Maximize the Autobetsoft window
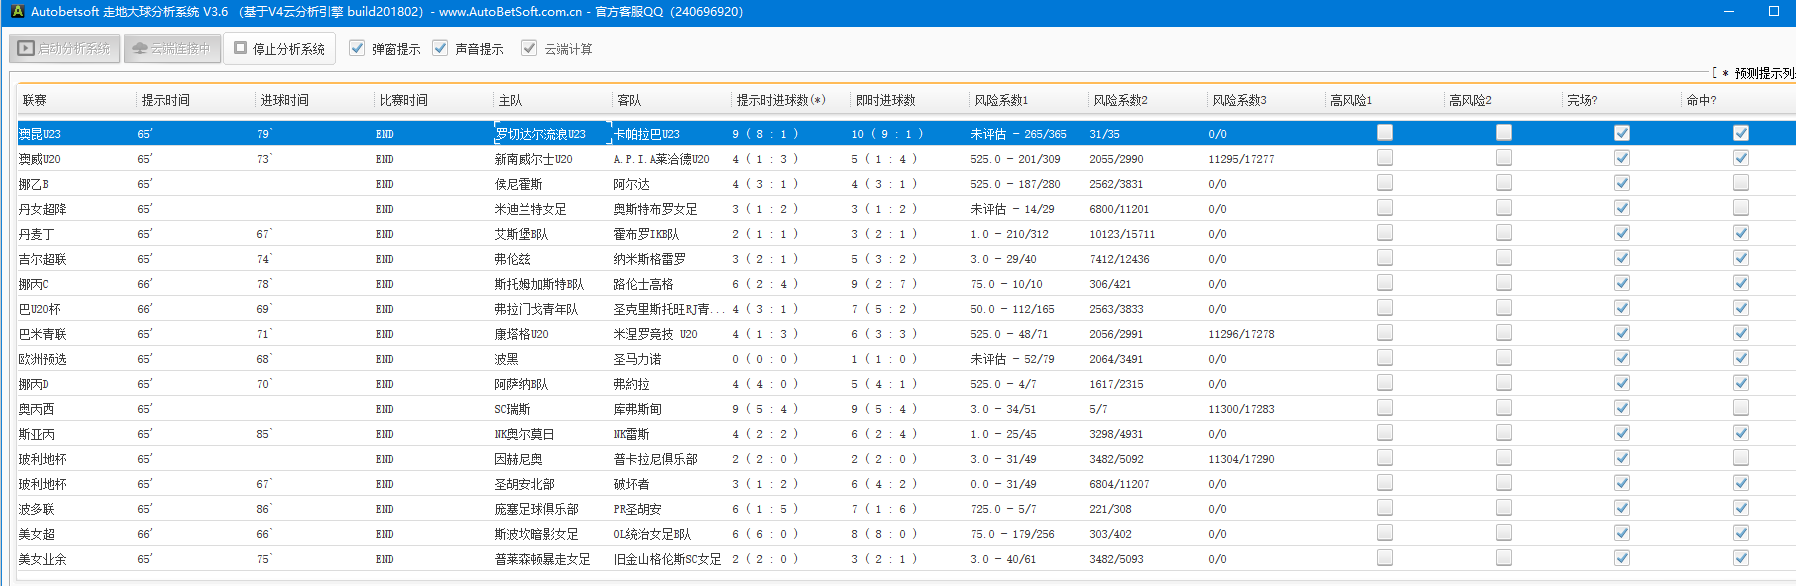The height and width of the screenshot is (586, 1796). point(1774,11)
